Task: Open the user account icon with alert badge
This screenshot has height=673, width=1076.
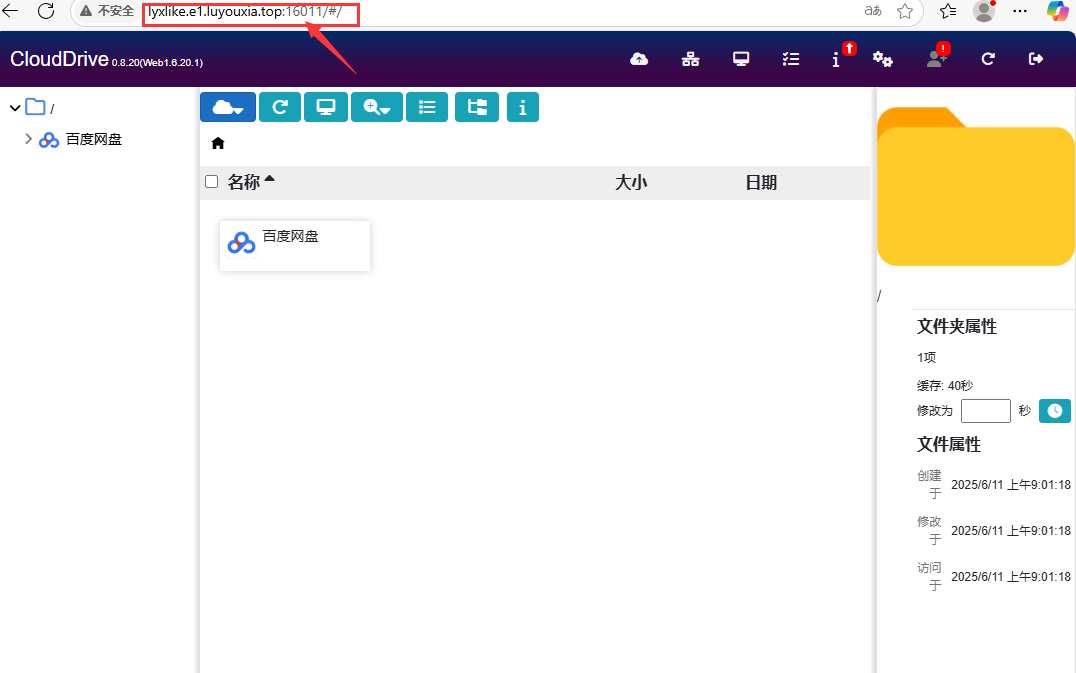Action: [x=936, y=59]
